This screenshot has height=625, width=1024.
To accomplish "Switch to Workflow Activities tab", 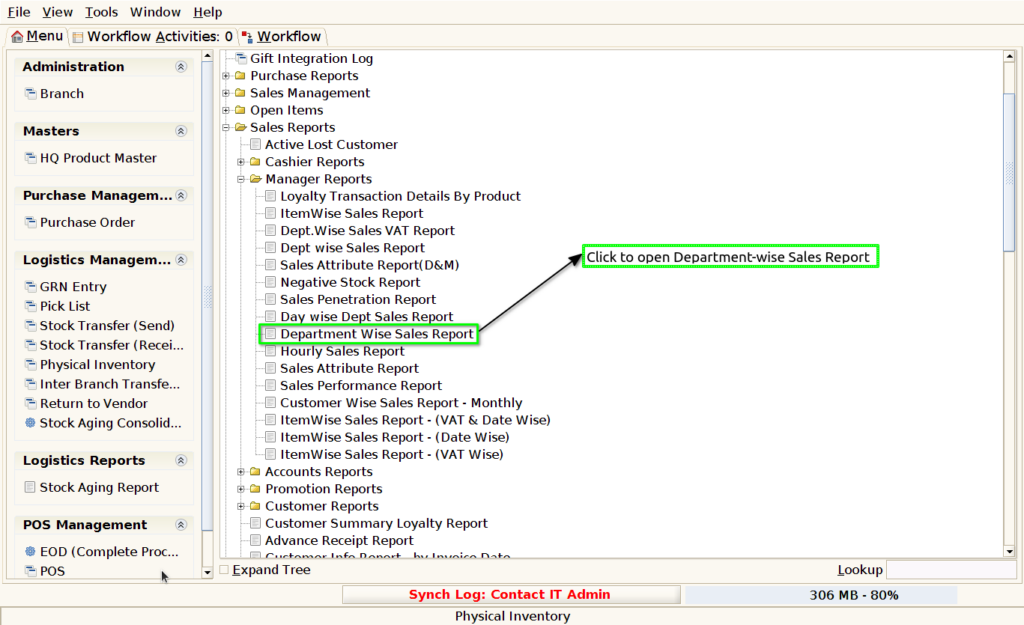I will (153, 37).
